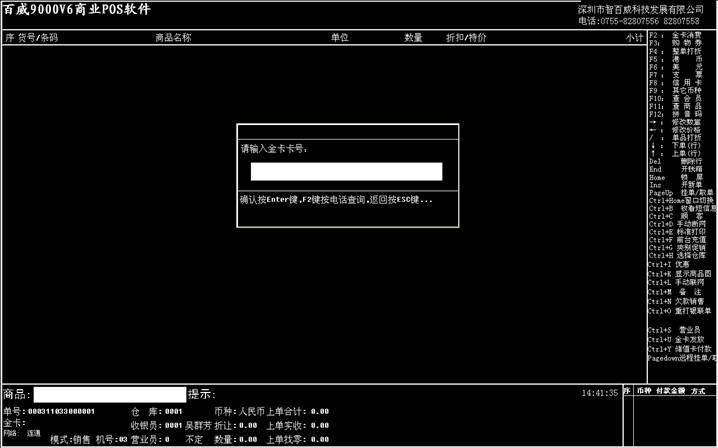718x448 pixels.
Task: Click cashier name 吴群芳
Action: (198, 426)
